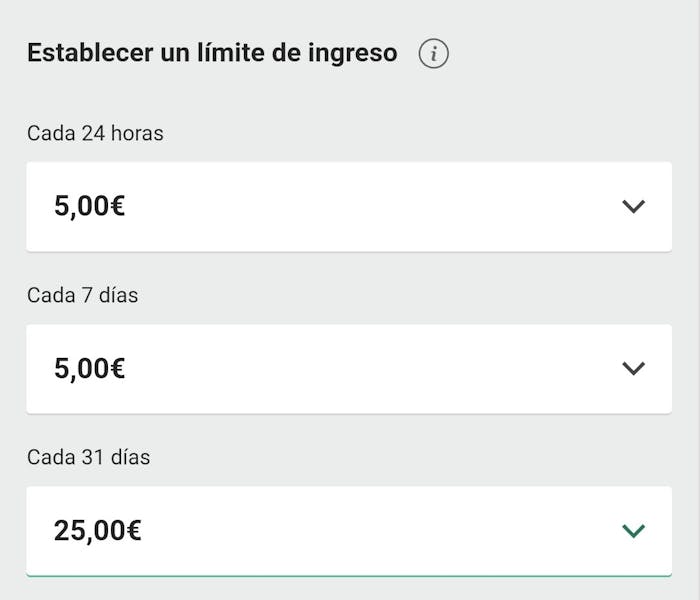
Task: Focus the daily deposit limit field
Action: pos(348,207)
